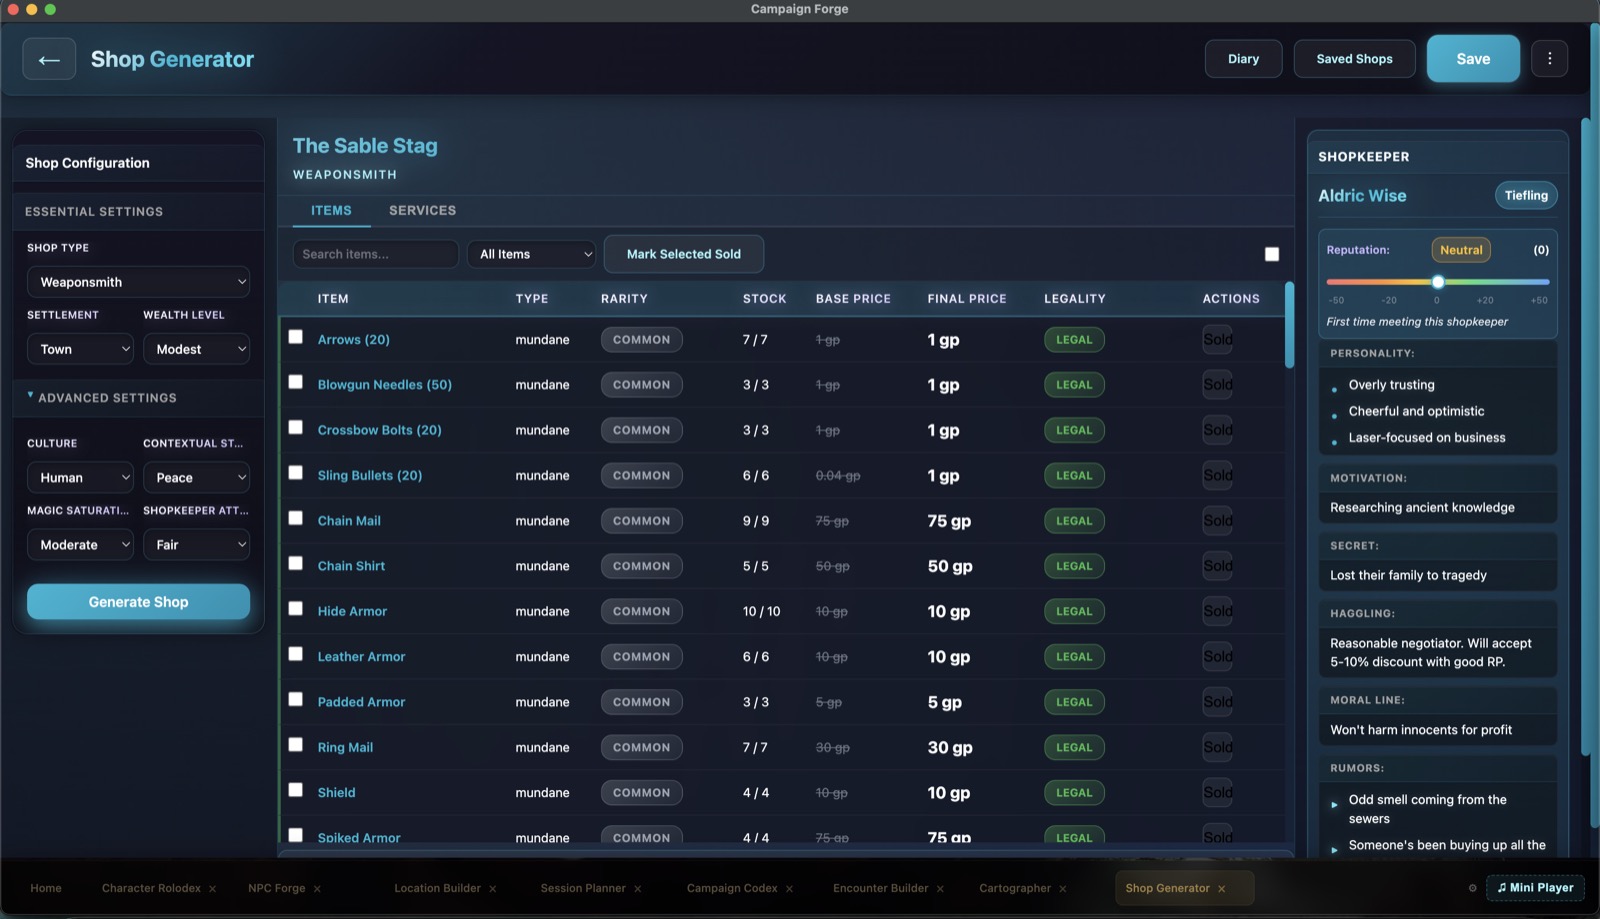Open the Mini Player music widget
Image resolution: width=1600 pixels, height=919 pixels.
click(1535, 887)
